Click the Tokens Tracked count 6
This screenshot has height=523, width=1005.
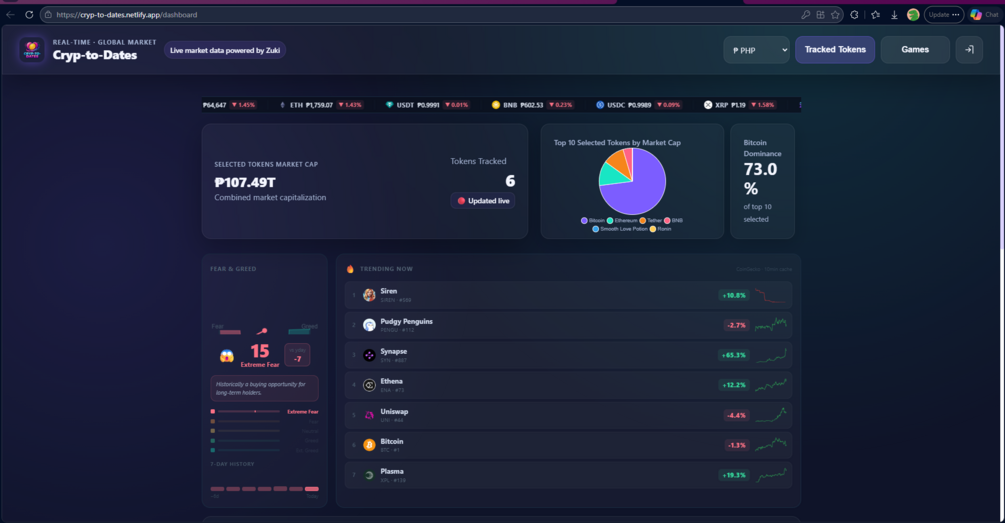click(510, 181)
